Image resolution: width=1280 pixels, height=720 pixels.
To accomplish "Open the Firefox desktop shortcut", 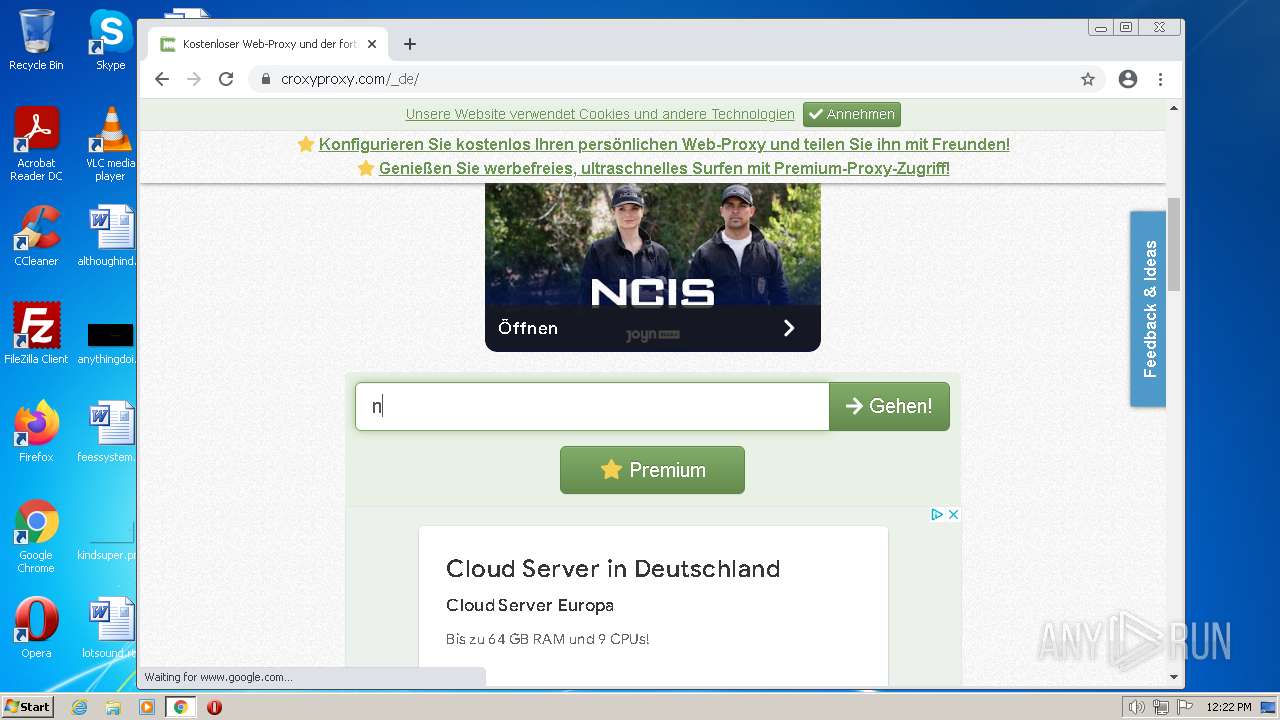I will [x=36, y=432].
